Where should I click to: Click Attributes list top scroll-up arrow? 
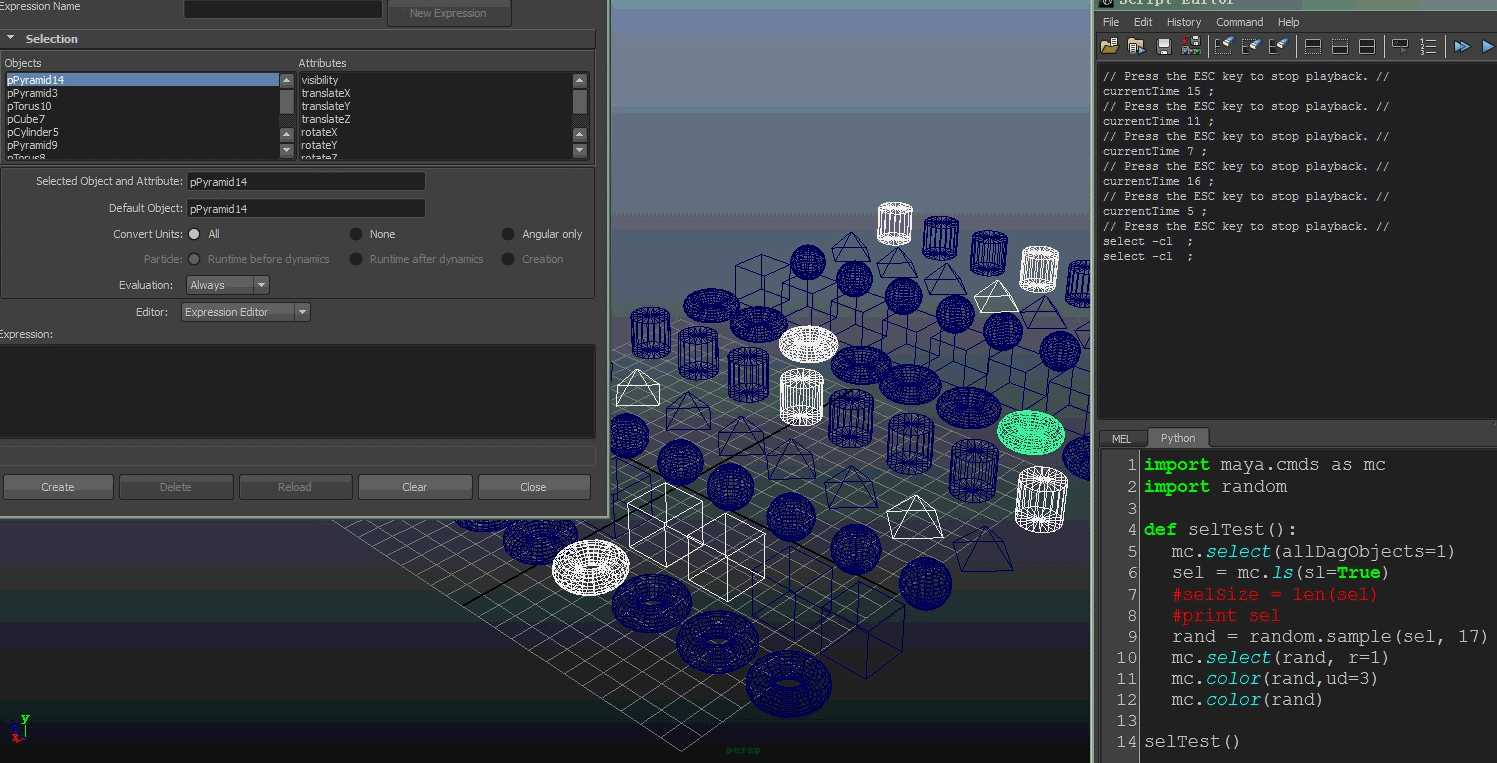(x=580, y=80)
